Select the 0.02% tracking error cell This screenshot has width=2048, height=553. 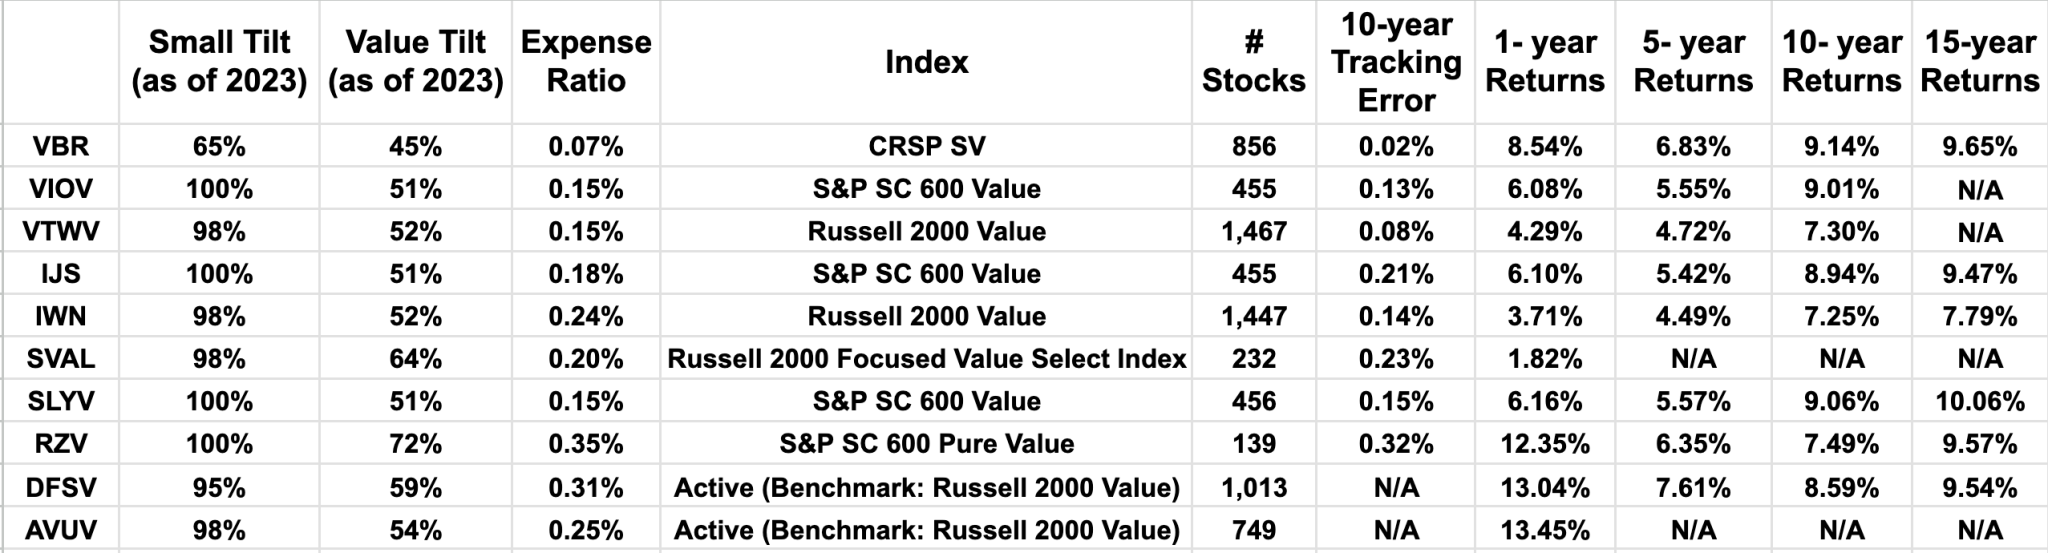[1395, 146]
